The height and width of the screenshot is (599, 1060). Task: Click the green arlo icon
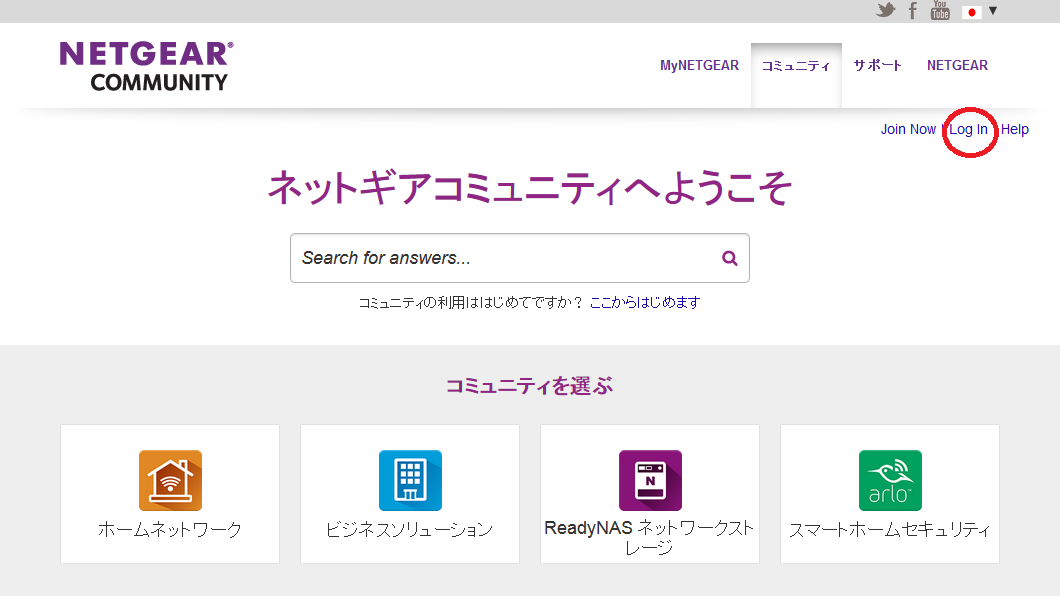click(890, 480)
